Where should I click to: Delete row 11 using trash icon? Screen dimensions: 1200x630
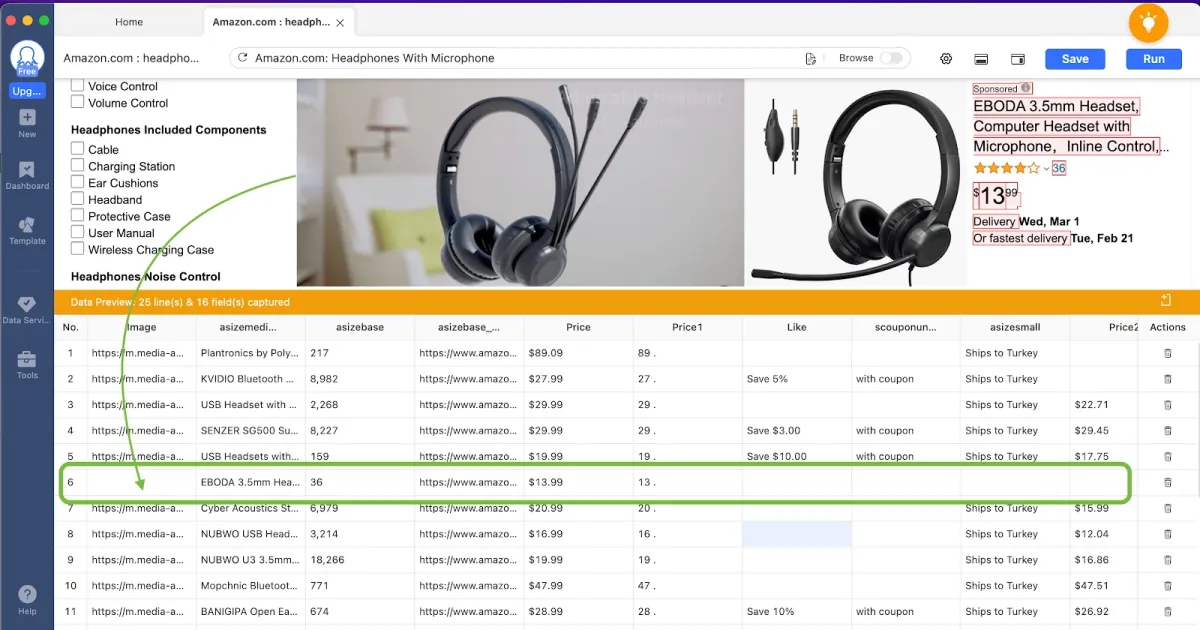click(x=1167, y=612)
